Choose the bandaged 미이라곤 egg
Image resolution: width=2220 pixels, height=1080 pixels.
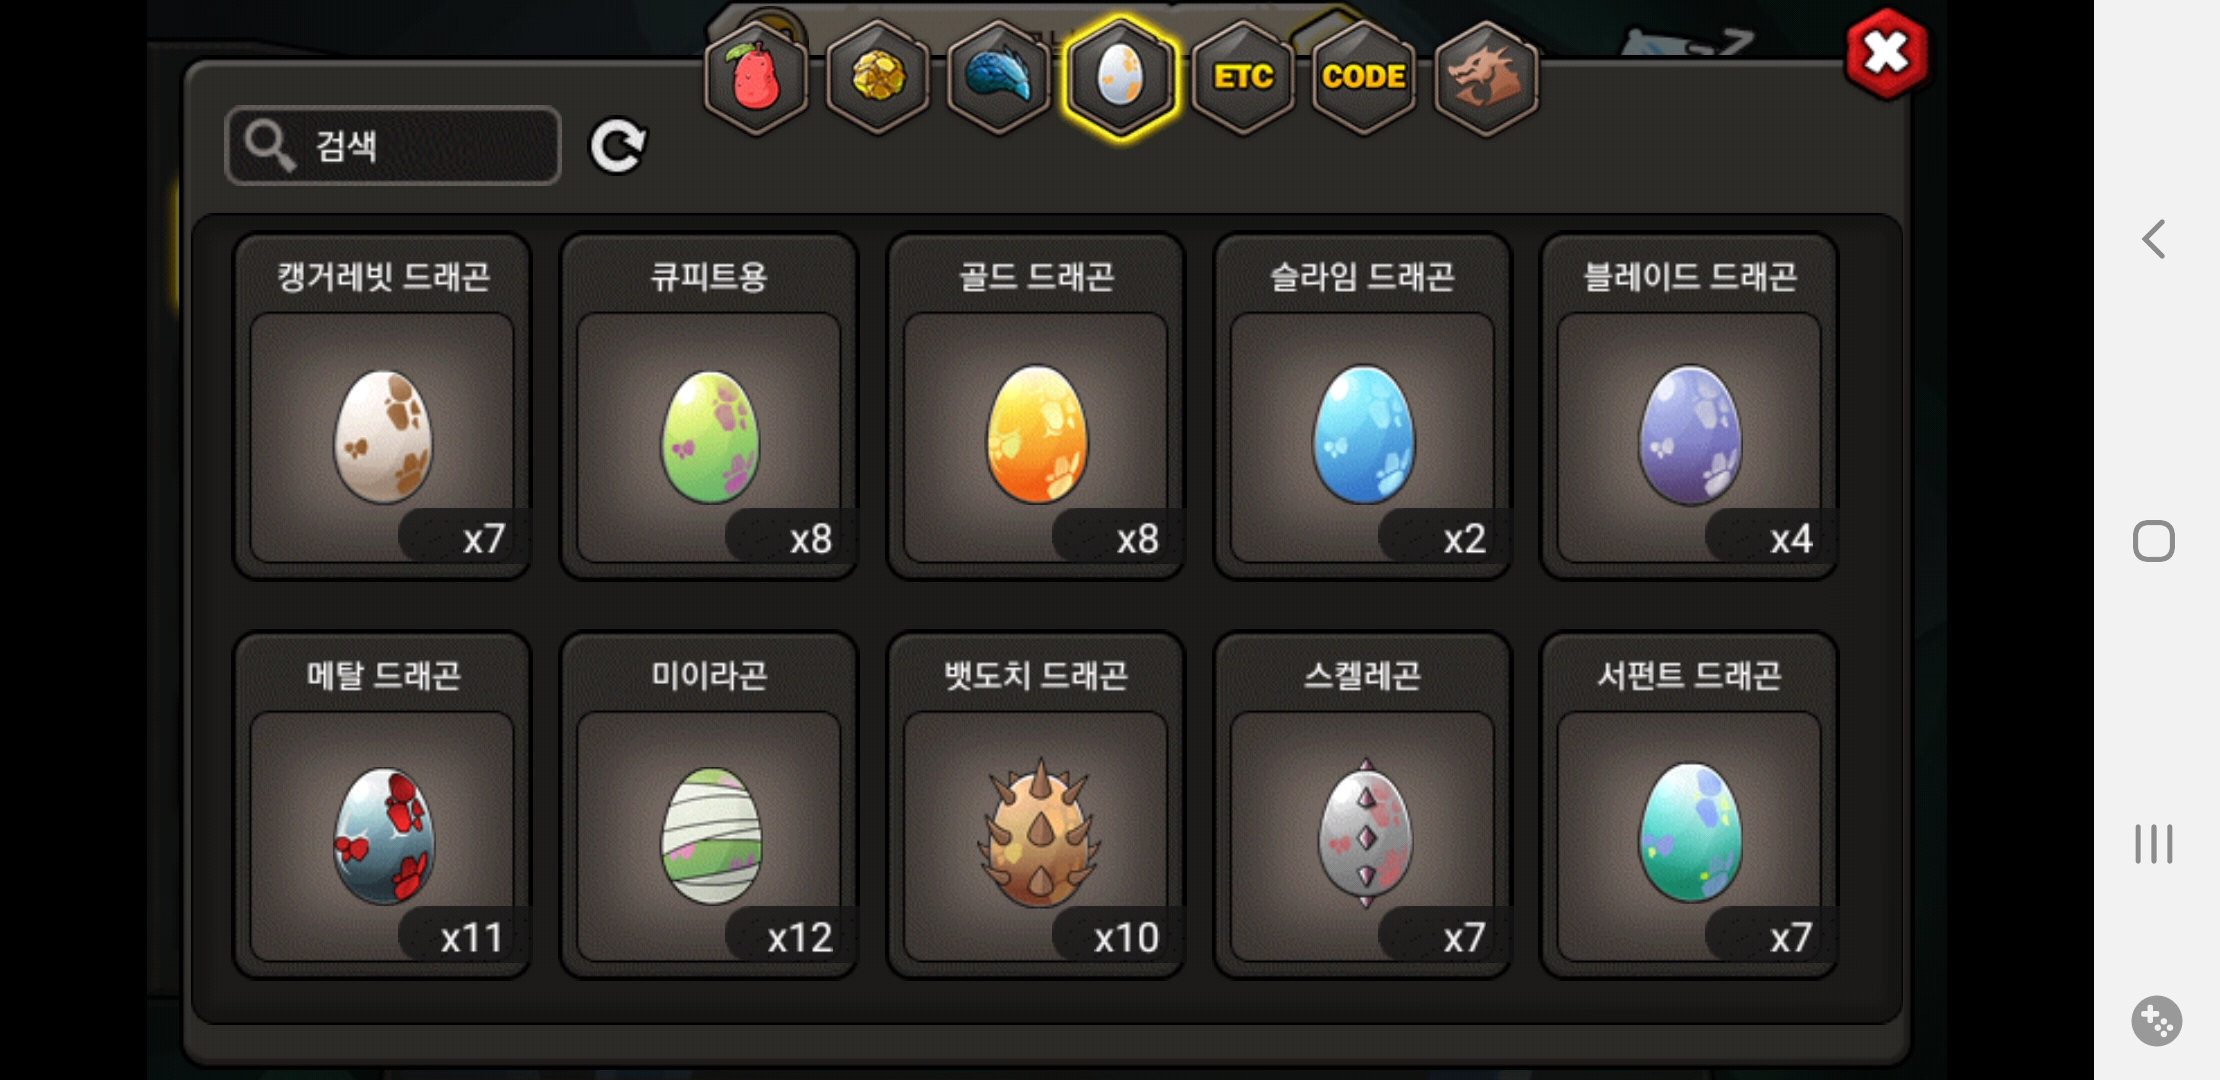pos(709,805)
